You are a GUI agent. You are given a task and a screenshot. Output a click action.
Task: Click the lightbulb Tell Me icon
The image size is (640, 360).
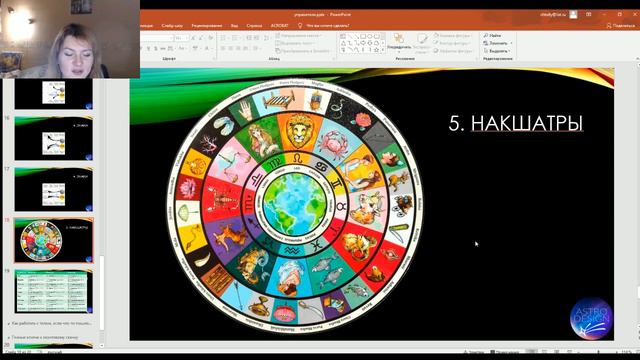(x=300, y=25)
